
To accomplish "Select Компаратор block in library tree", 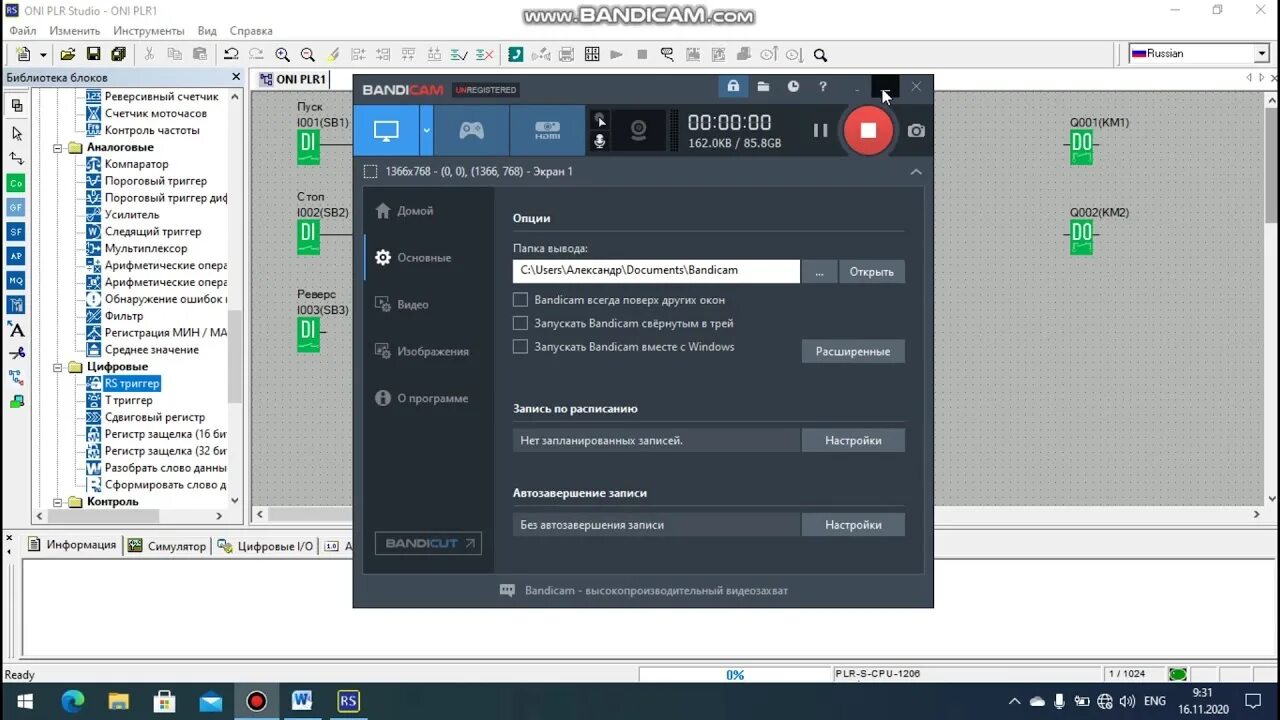I will (x=136, y=164).
